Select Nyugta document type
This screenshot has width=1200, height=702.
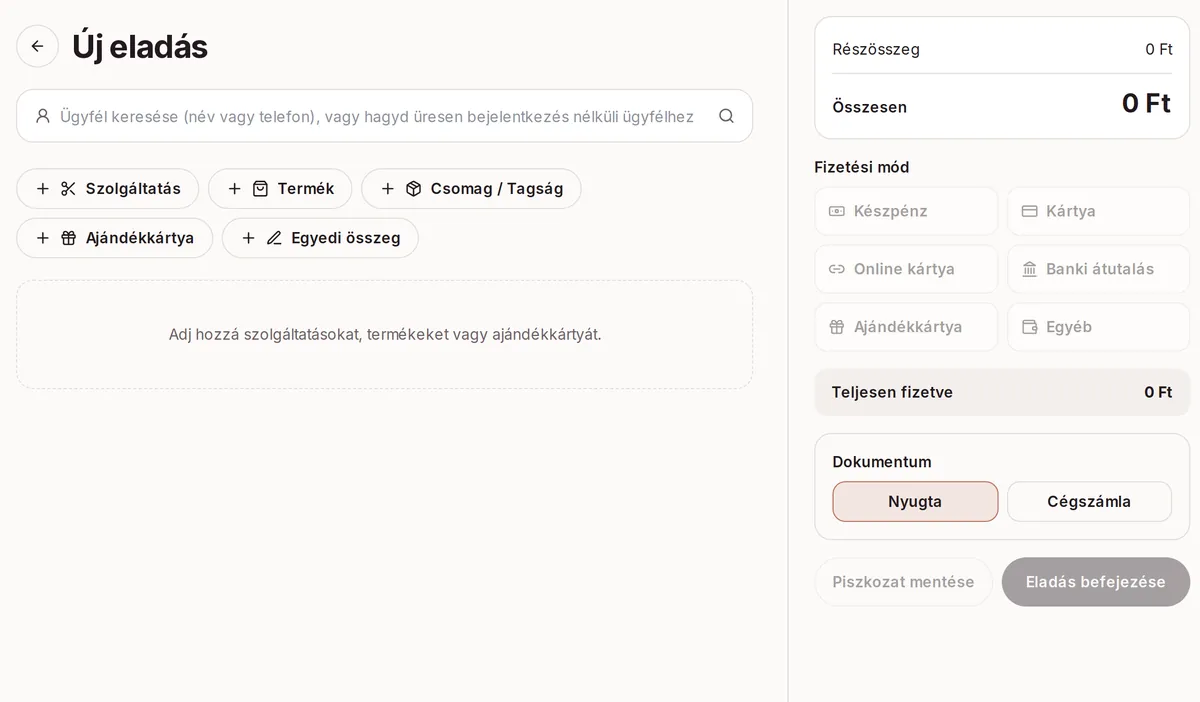915,501
